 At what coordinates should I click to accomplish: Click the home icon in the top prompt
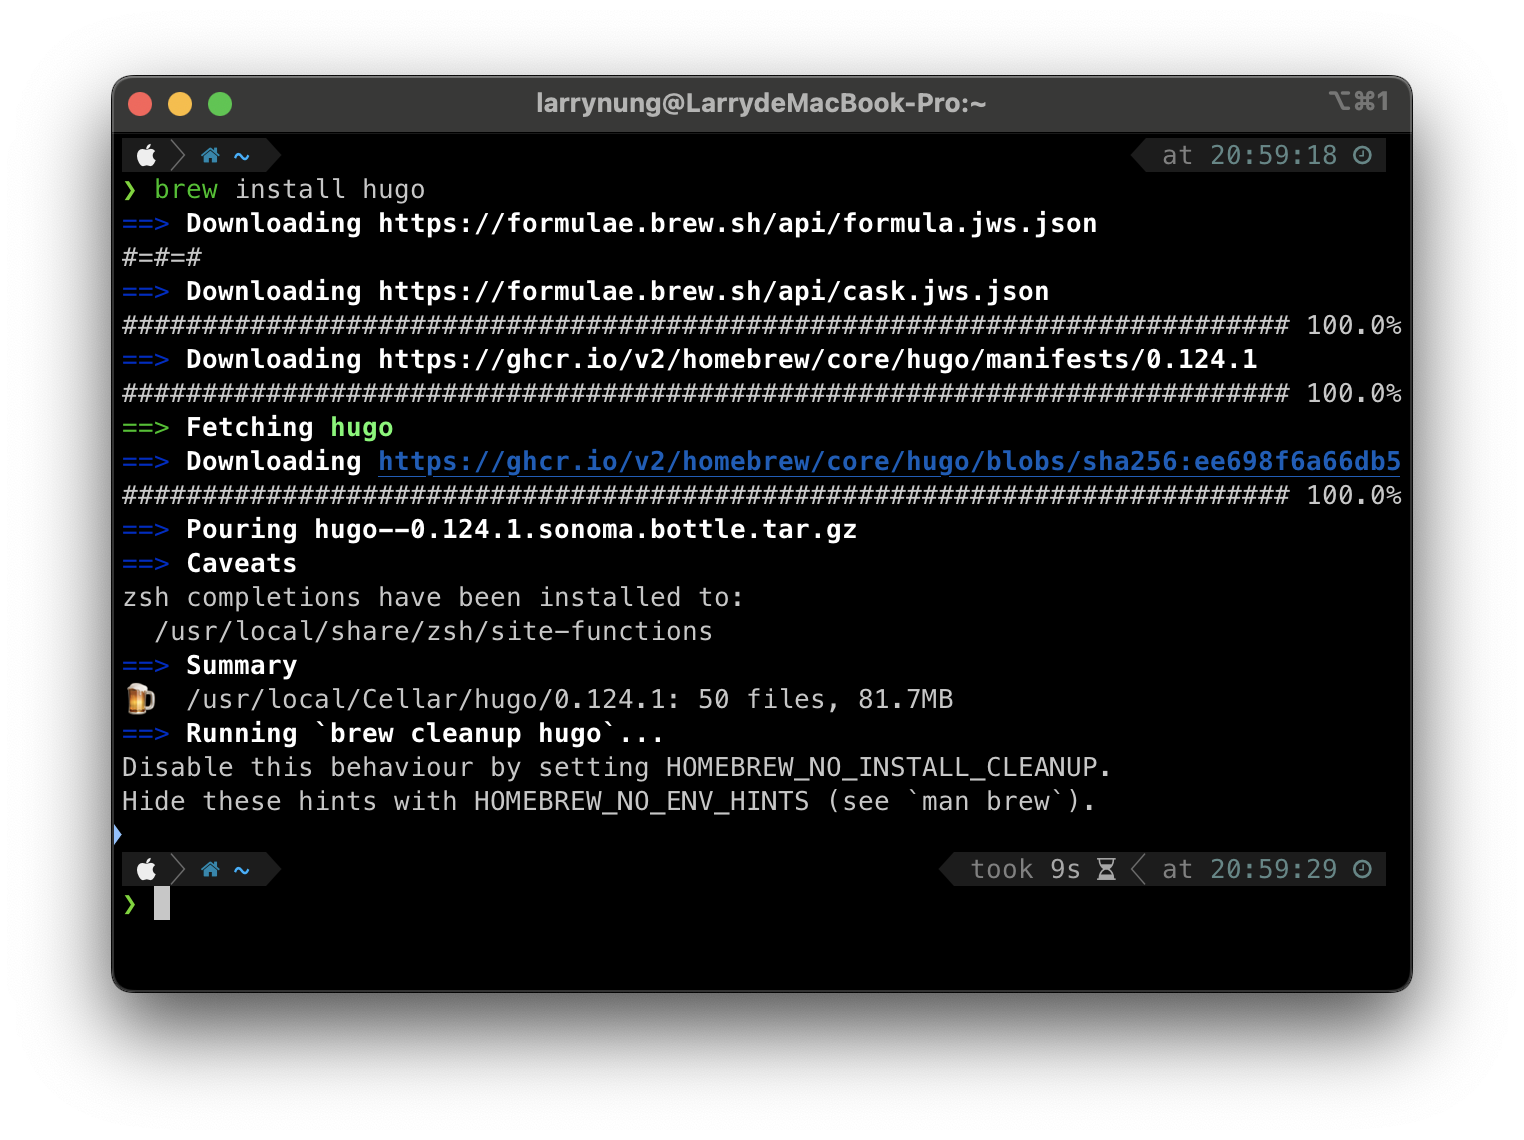[210, 155]
